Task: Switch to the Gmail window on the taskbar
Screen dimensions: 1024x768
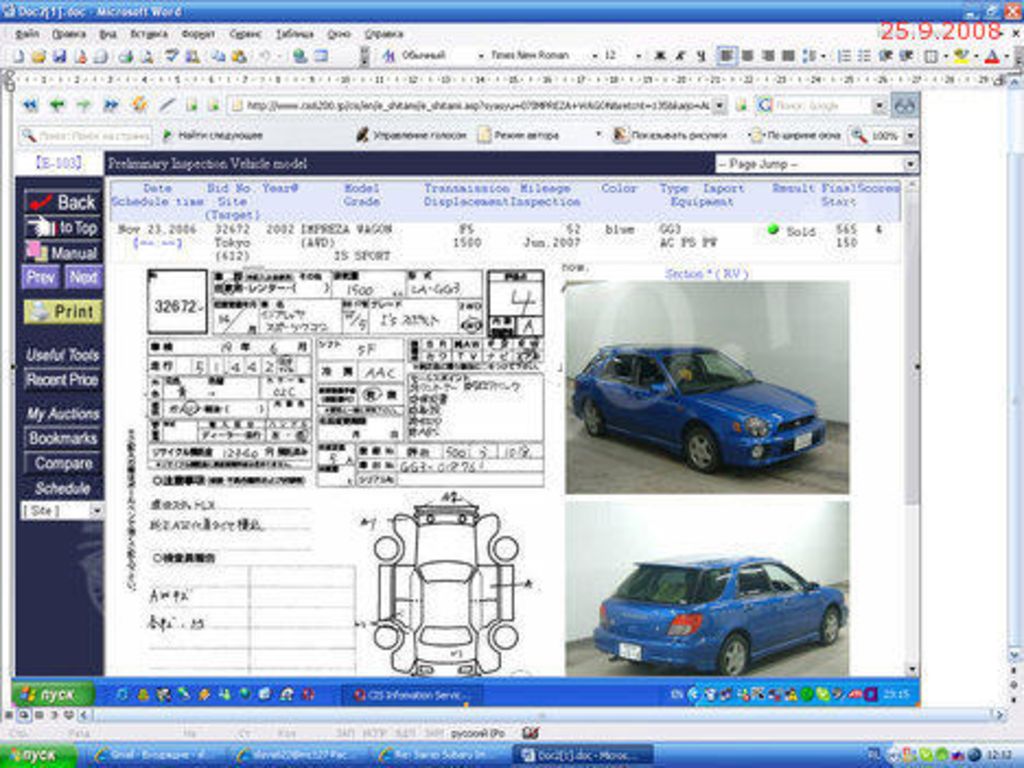Action: [153, 756]
